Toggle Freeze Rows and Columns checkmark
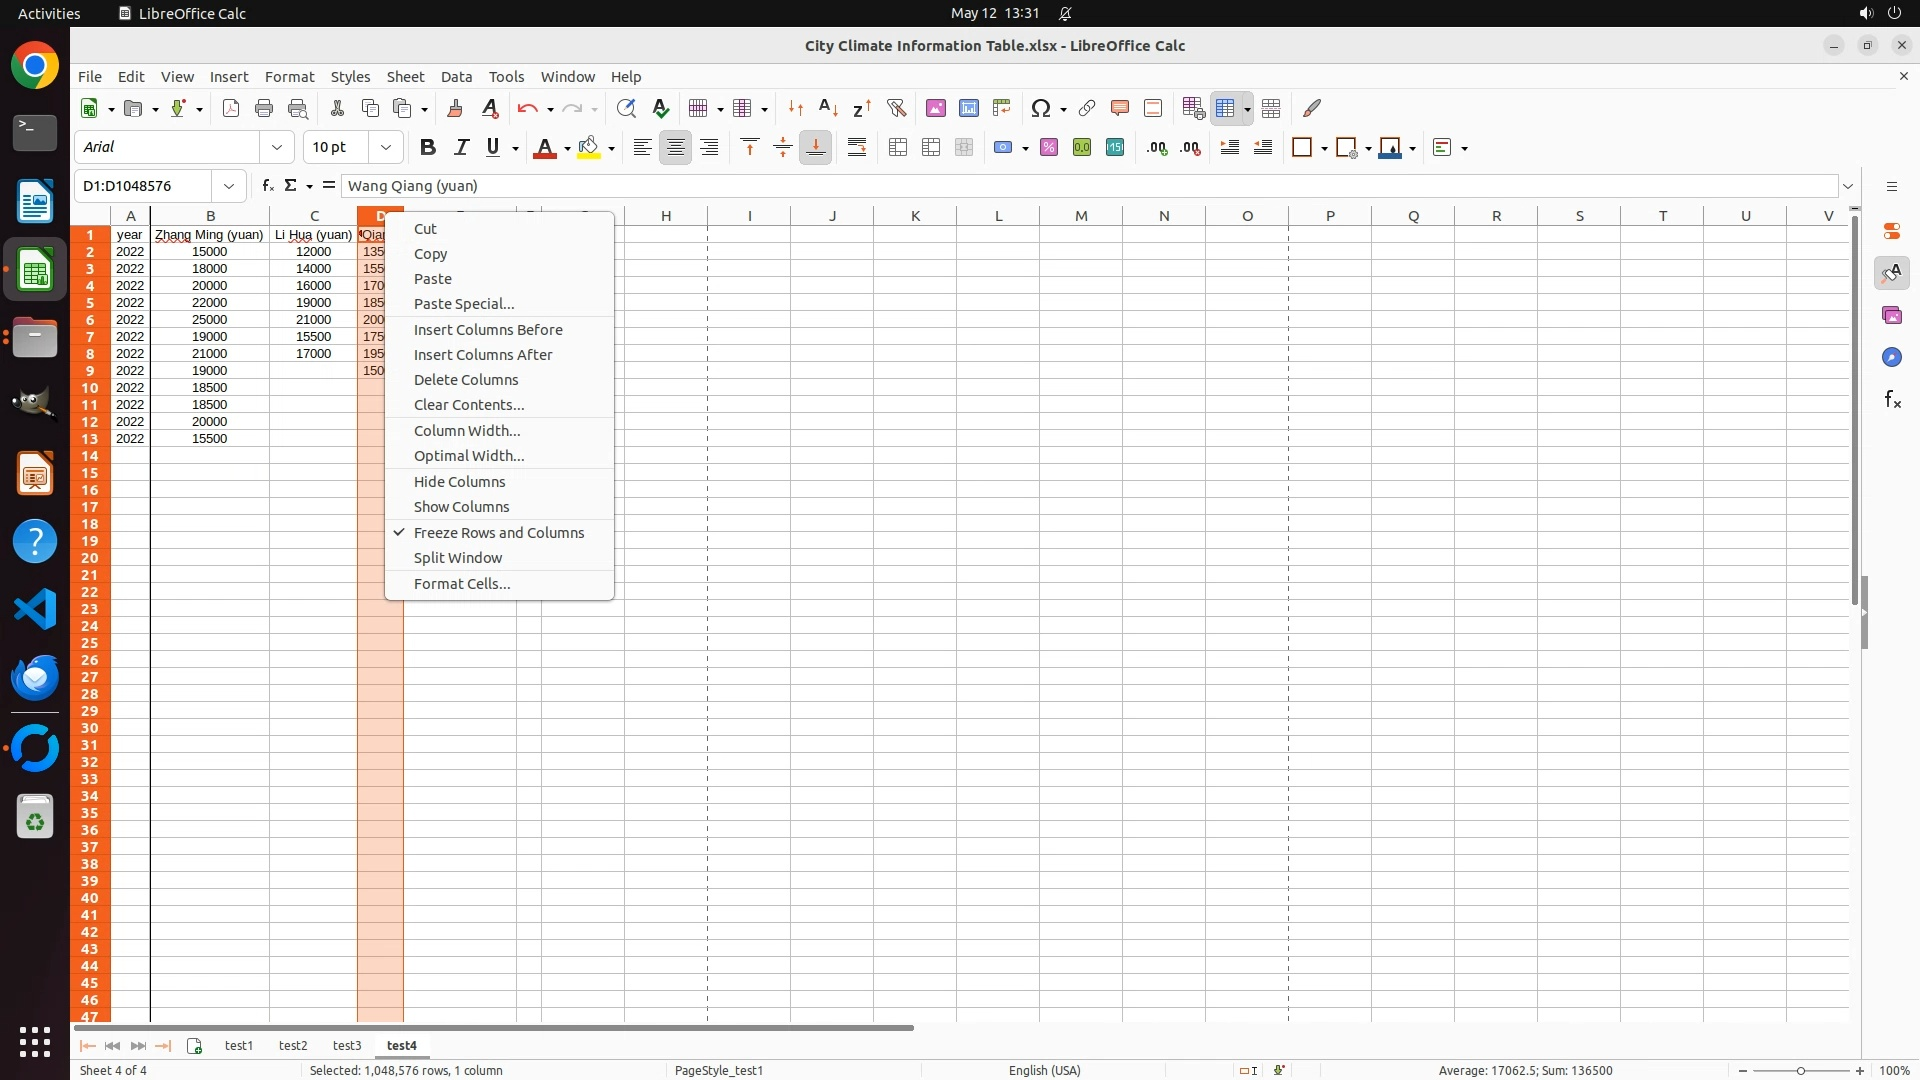 498,533
